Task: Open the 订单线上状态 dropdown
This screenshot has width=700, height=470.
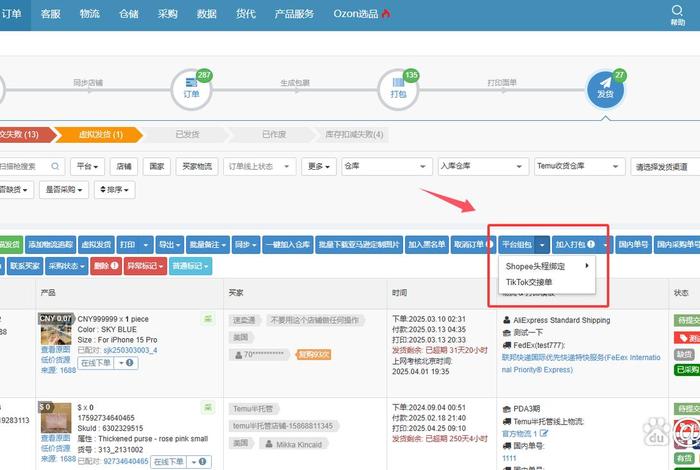Action: (259, 166)
